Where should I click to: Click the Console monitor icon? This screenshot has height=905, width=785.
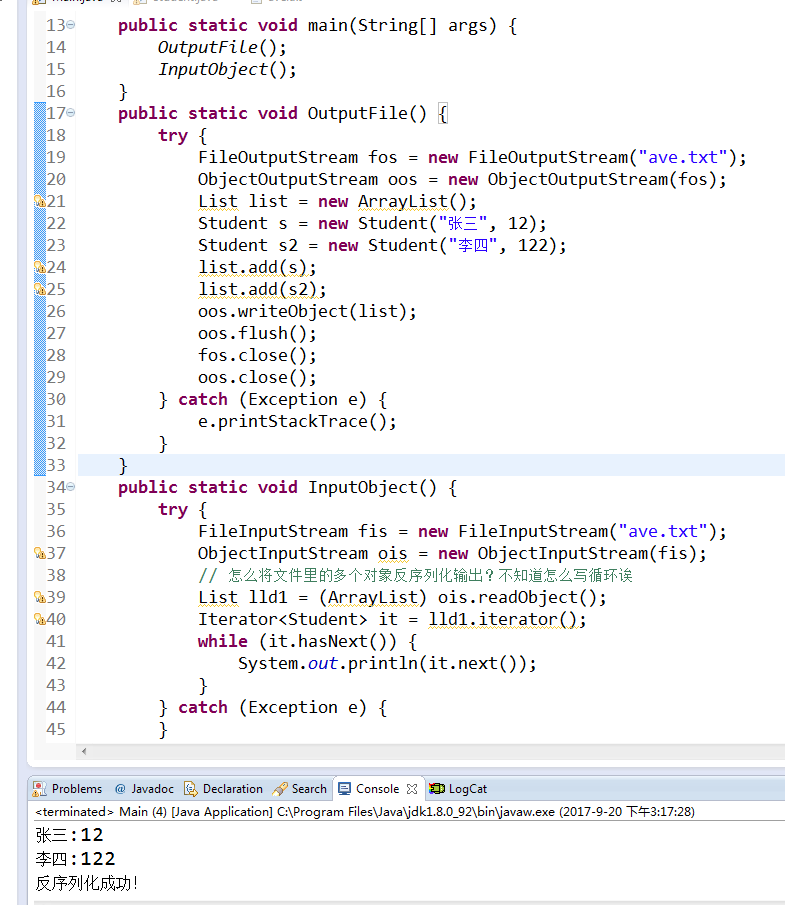pos(345,789)
